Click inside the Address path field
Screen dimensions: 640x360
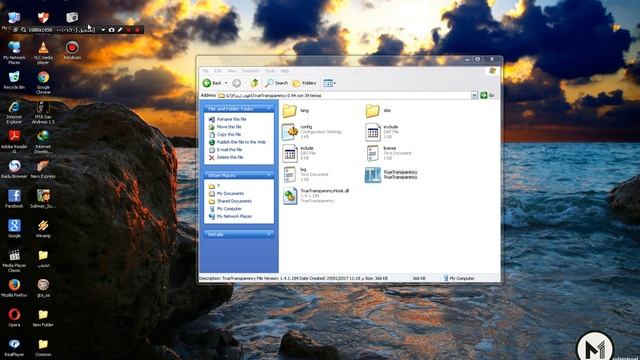click(344, 95)
